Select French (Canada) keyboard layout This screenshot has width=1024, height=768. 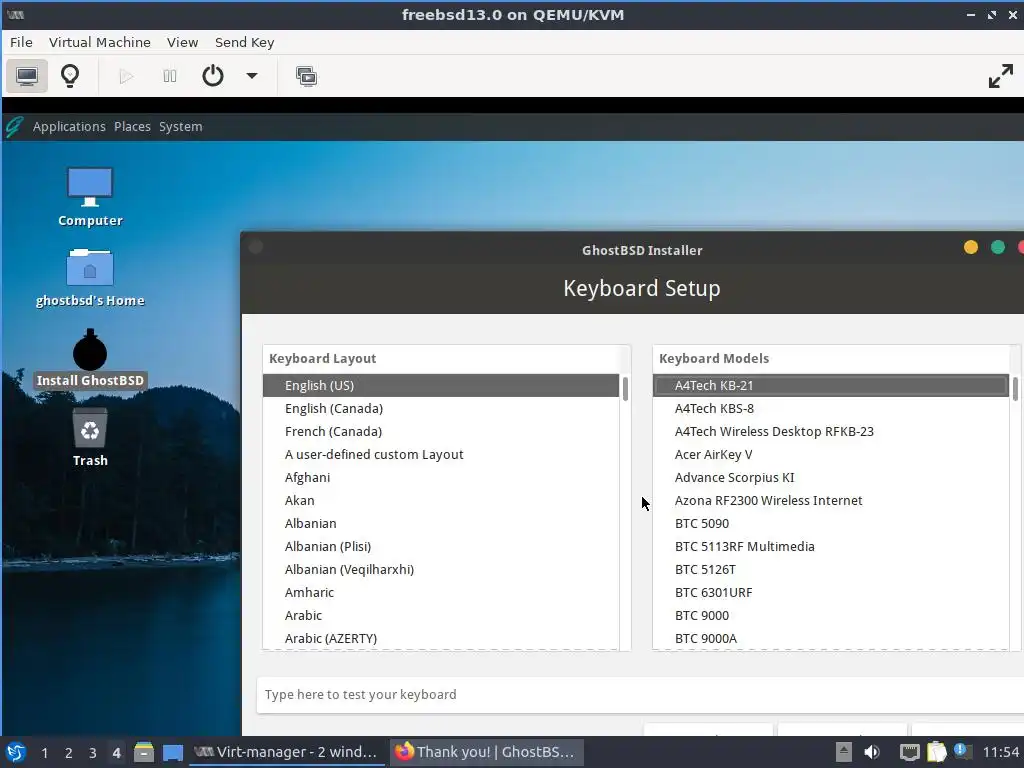(441, 432)
